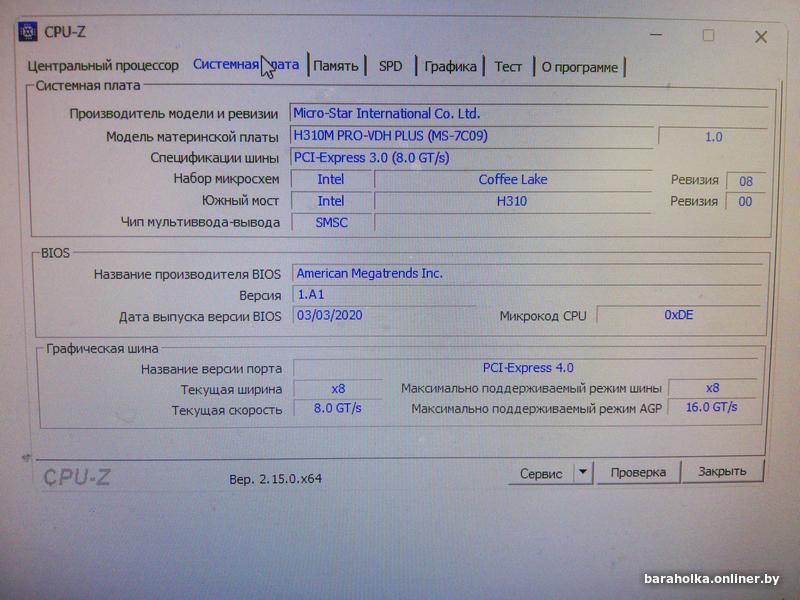Click the SMSC I/O chip value
The image size is (800, 600).
pyautogui.click(x=332, y=222)
